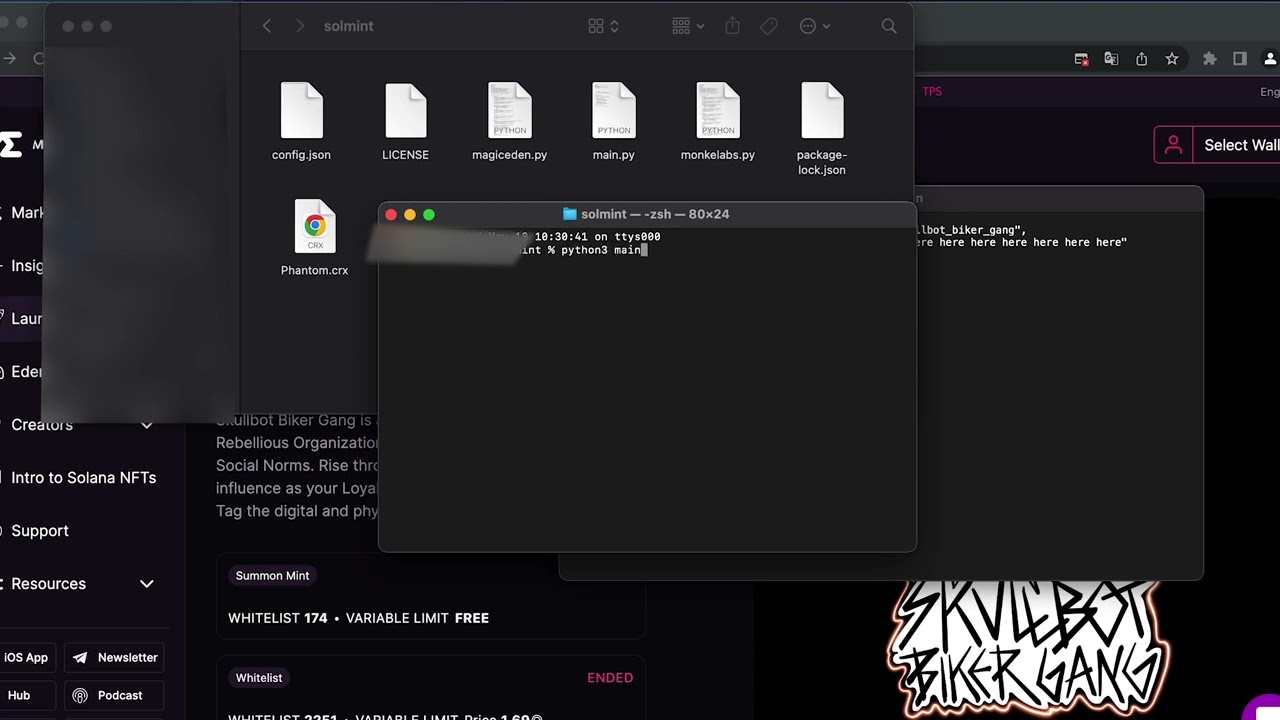
Task: Minimize the Terminal window with yellow button
Action: [x=410, y=215]
